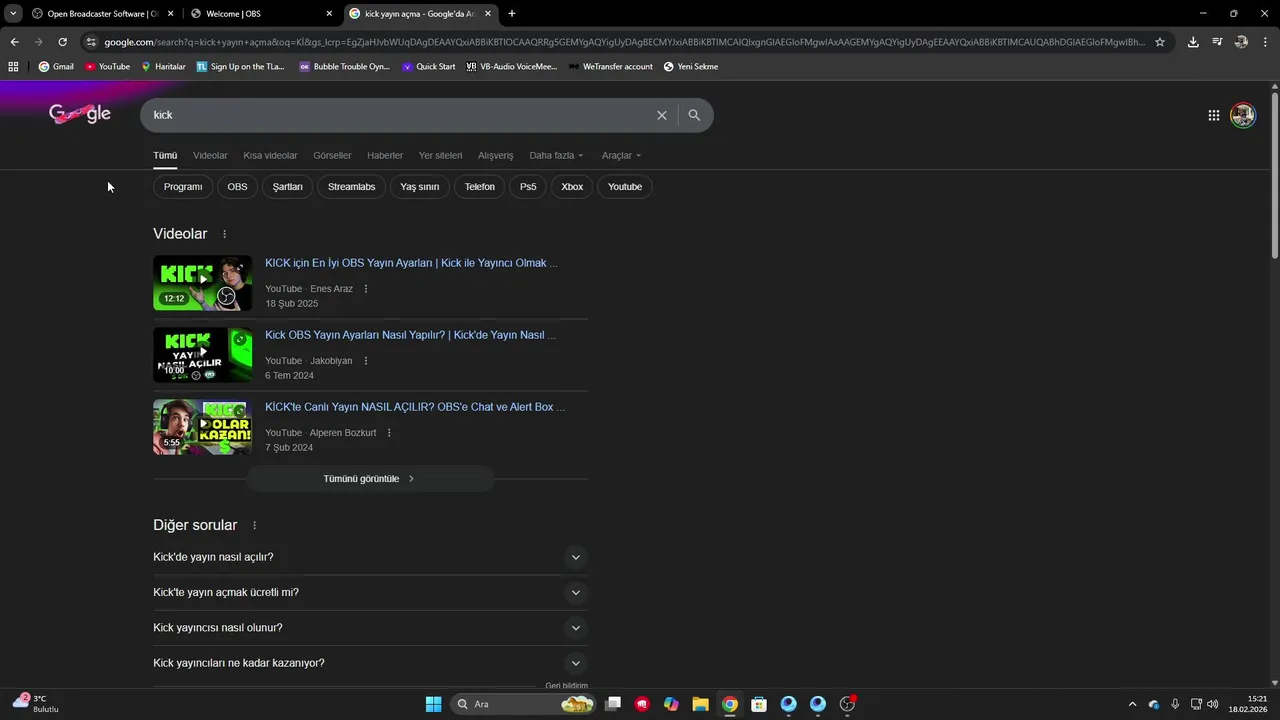Viewport: 1280px width, 720px height.
Task: Open the Alperen Bozkurt video thumbnail
Action: [203, 427]
